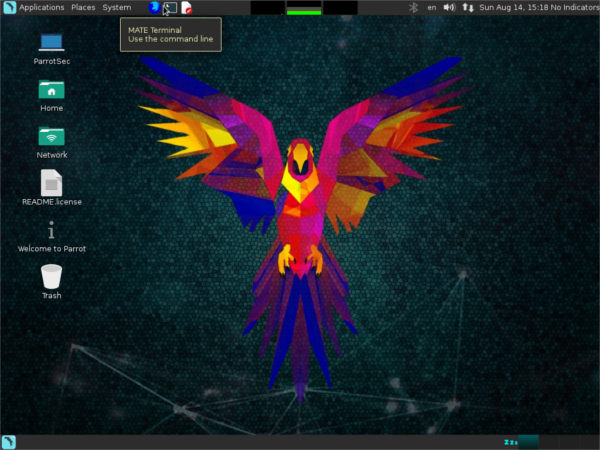The height and width of the screenshot is (450, 600).
Task: Open the Applications menu
Action: 41,7
